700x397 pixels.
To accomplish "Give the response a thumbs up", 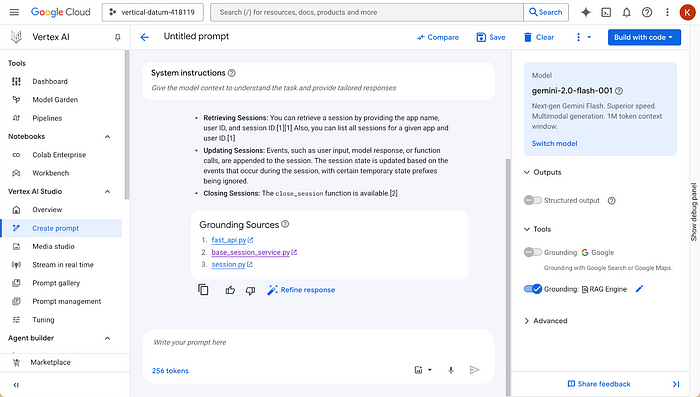I will [230, 290].
